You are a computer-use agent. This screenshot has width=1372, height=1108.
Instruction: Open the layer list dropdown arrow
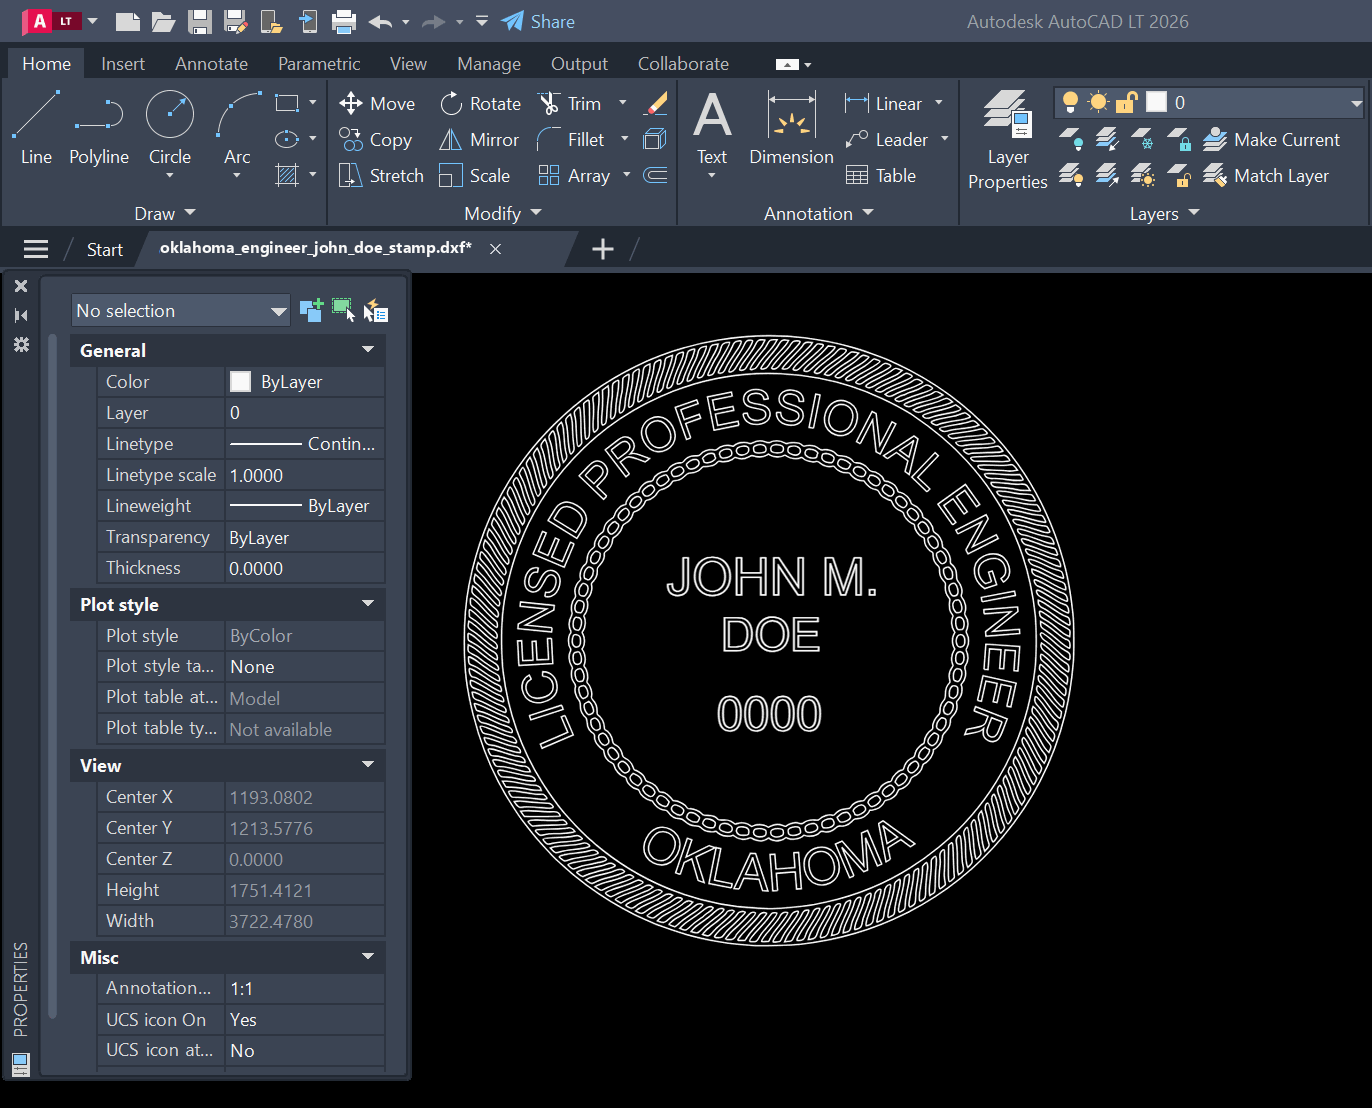coord(1356,102)
